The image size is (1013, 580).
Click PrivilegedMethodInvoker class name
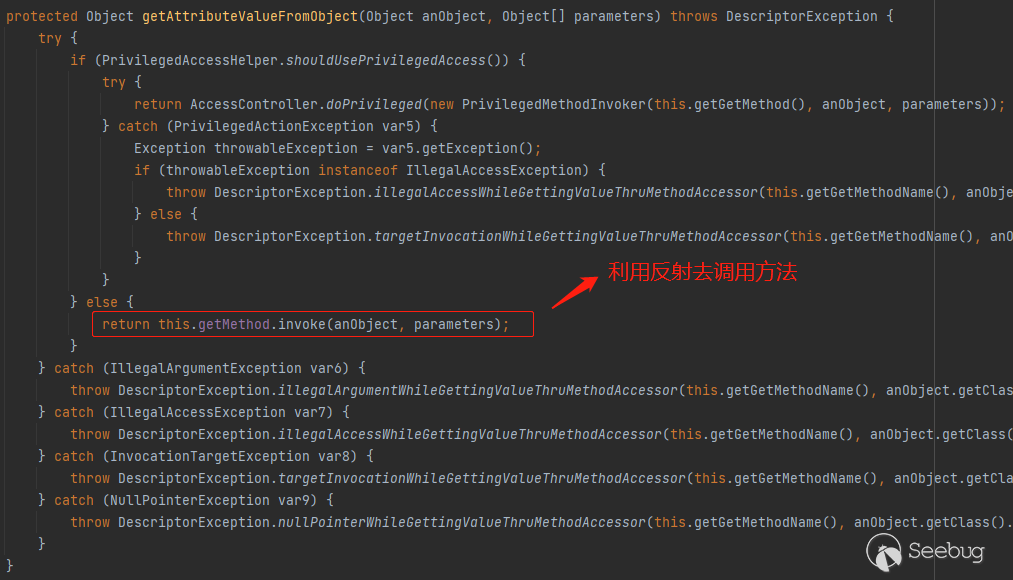click(x=554, y=104)
